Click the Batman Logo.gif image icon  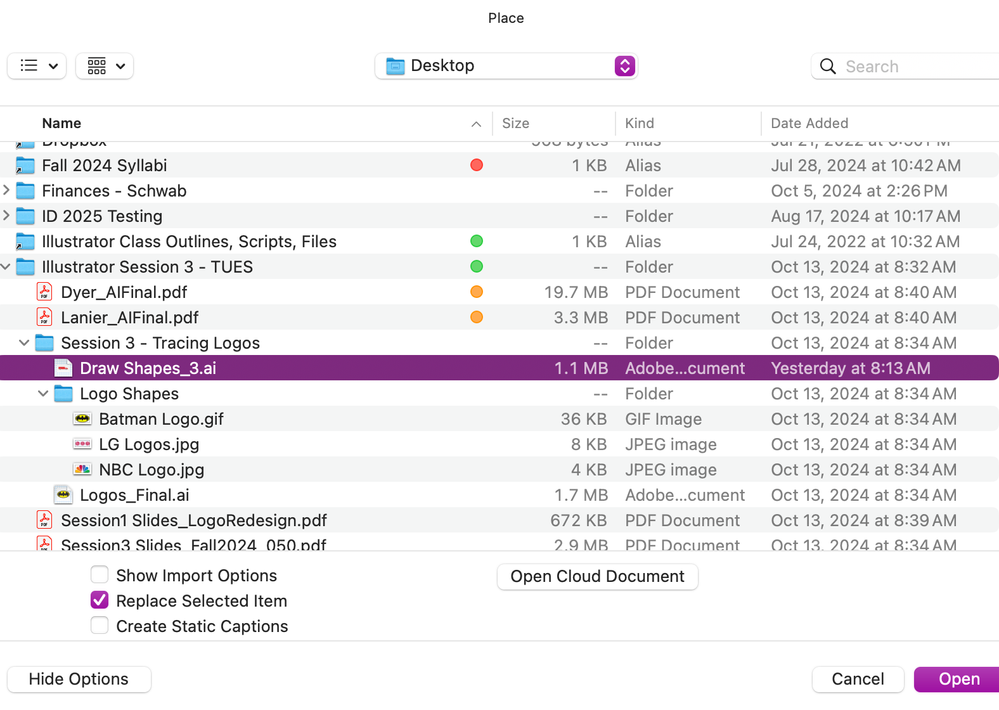pos(81,418)
